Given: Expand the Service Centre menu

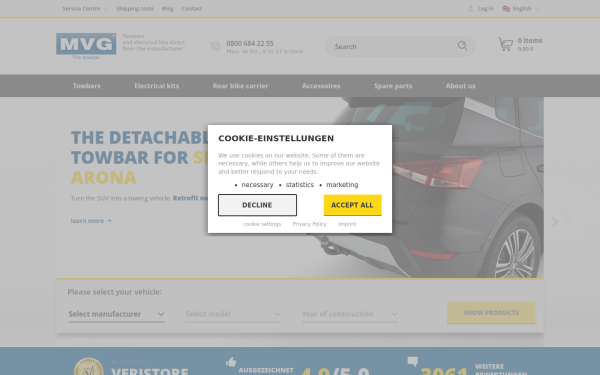Looking at the screenshot, I should point(85,8).
